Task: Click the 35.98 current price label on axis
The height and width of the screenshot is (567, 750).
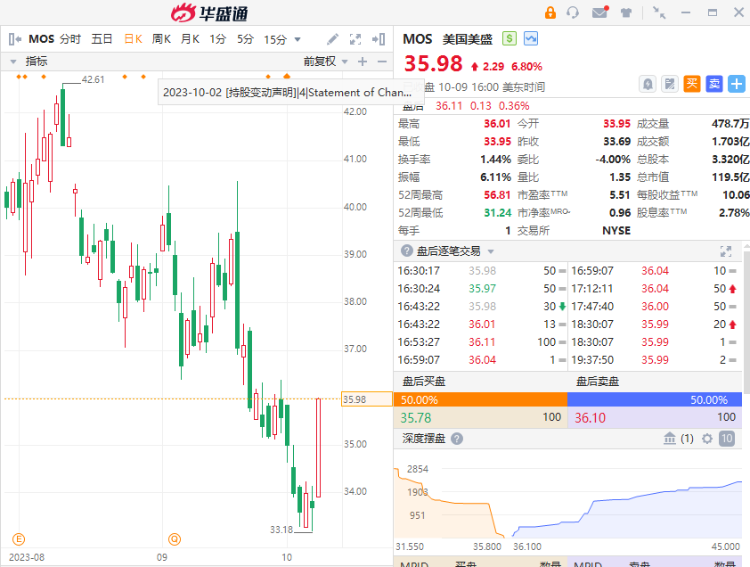Action: [366, 399]
